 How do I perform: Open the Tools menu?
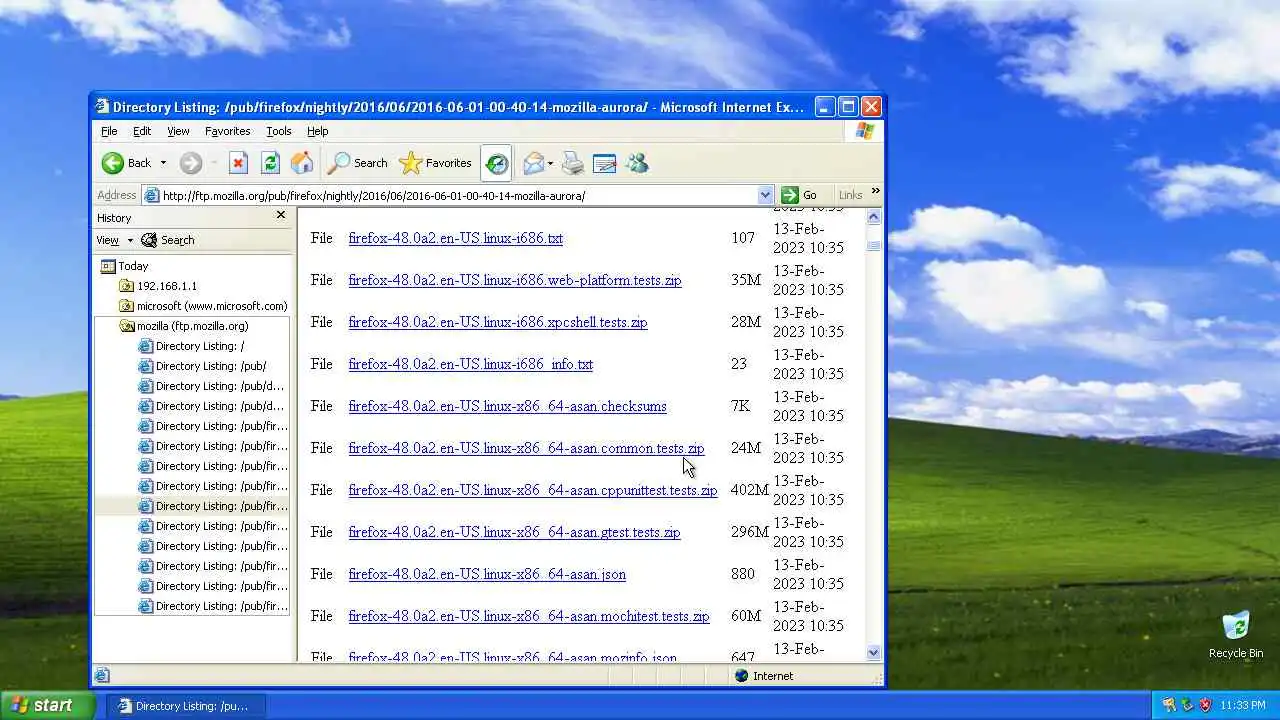click(x=279, y=131)
